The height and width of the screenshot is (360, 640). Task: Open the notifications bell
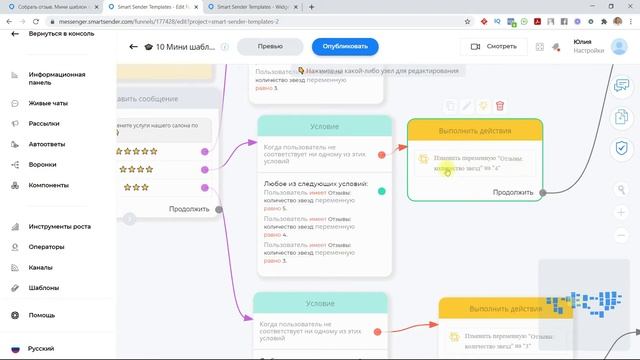coord(556,47)
